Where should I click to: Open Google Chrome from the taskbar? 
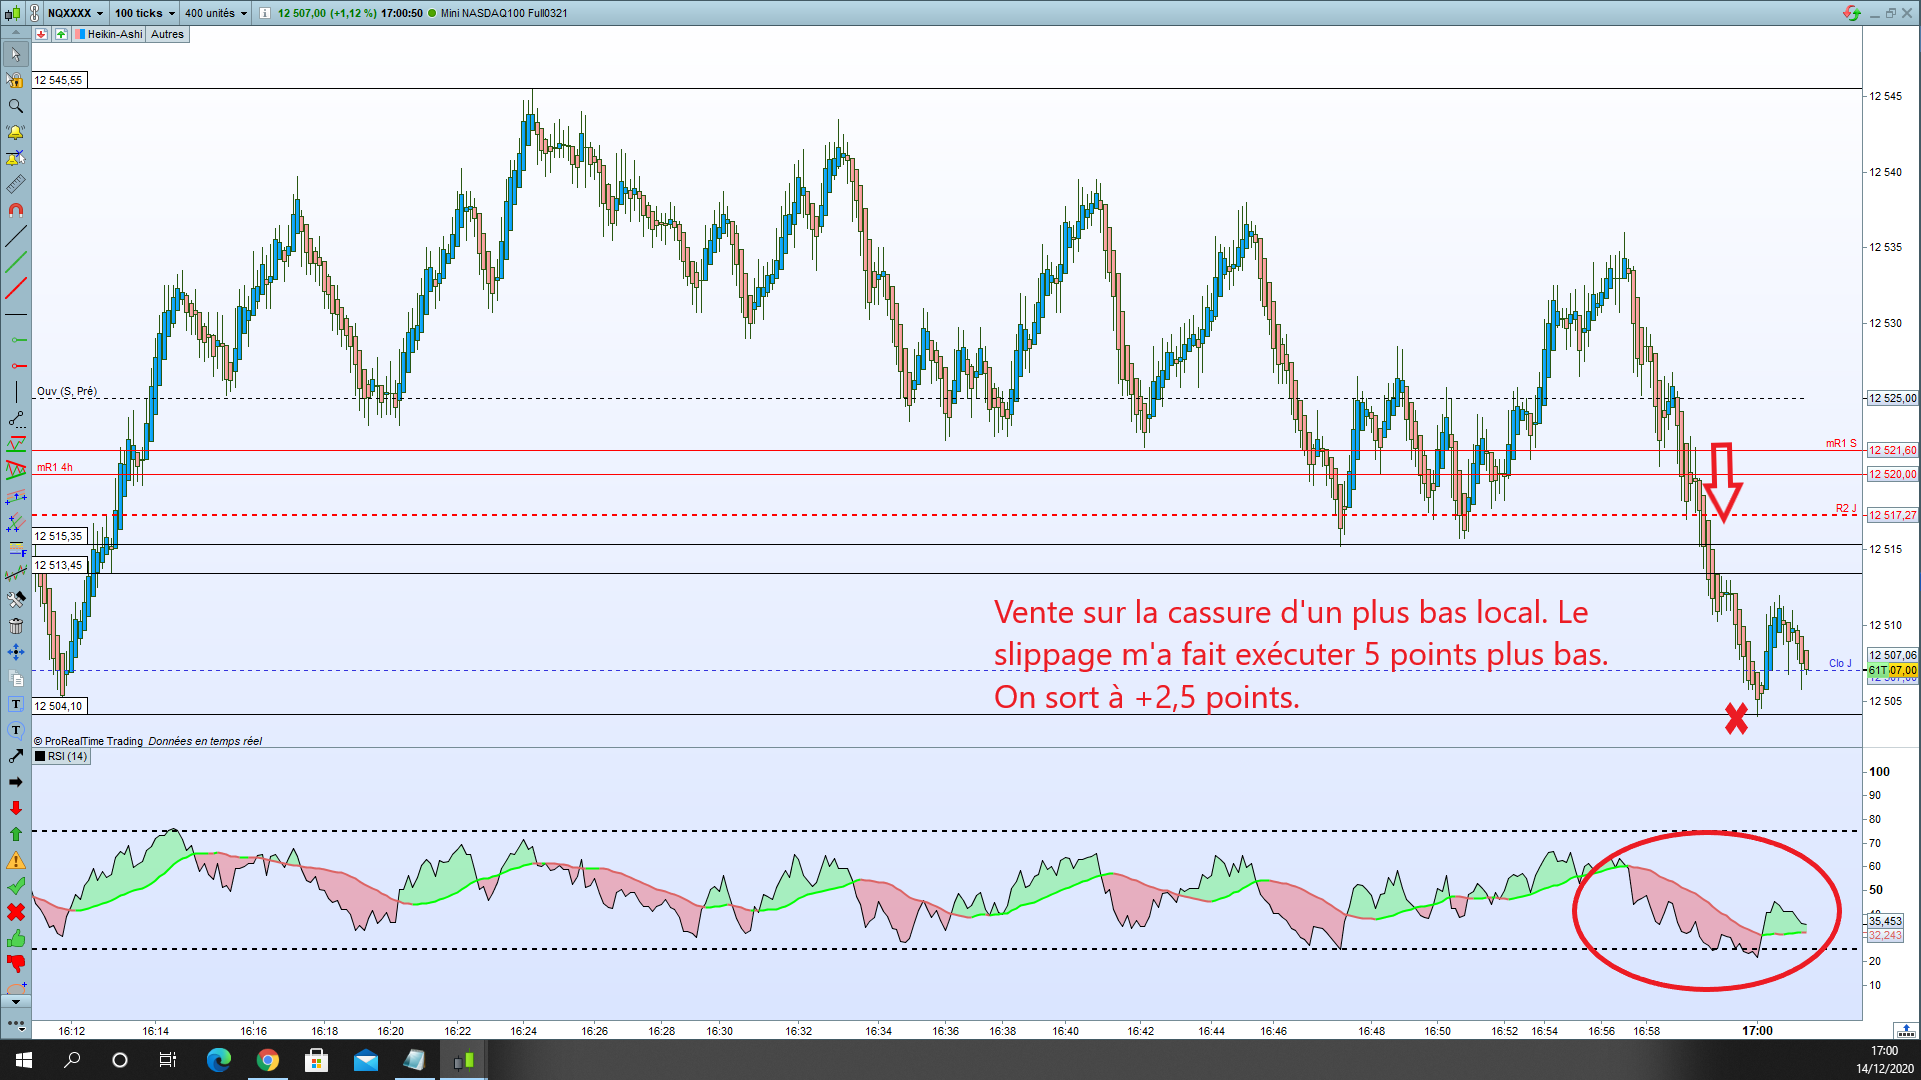(x=267, y=1060)
